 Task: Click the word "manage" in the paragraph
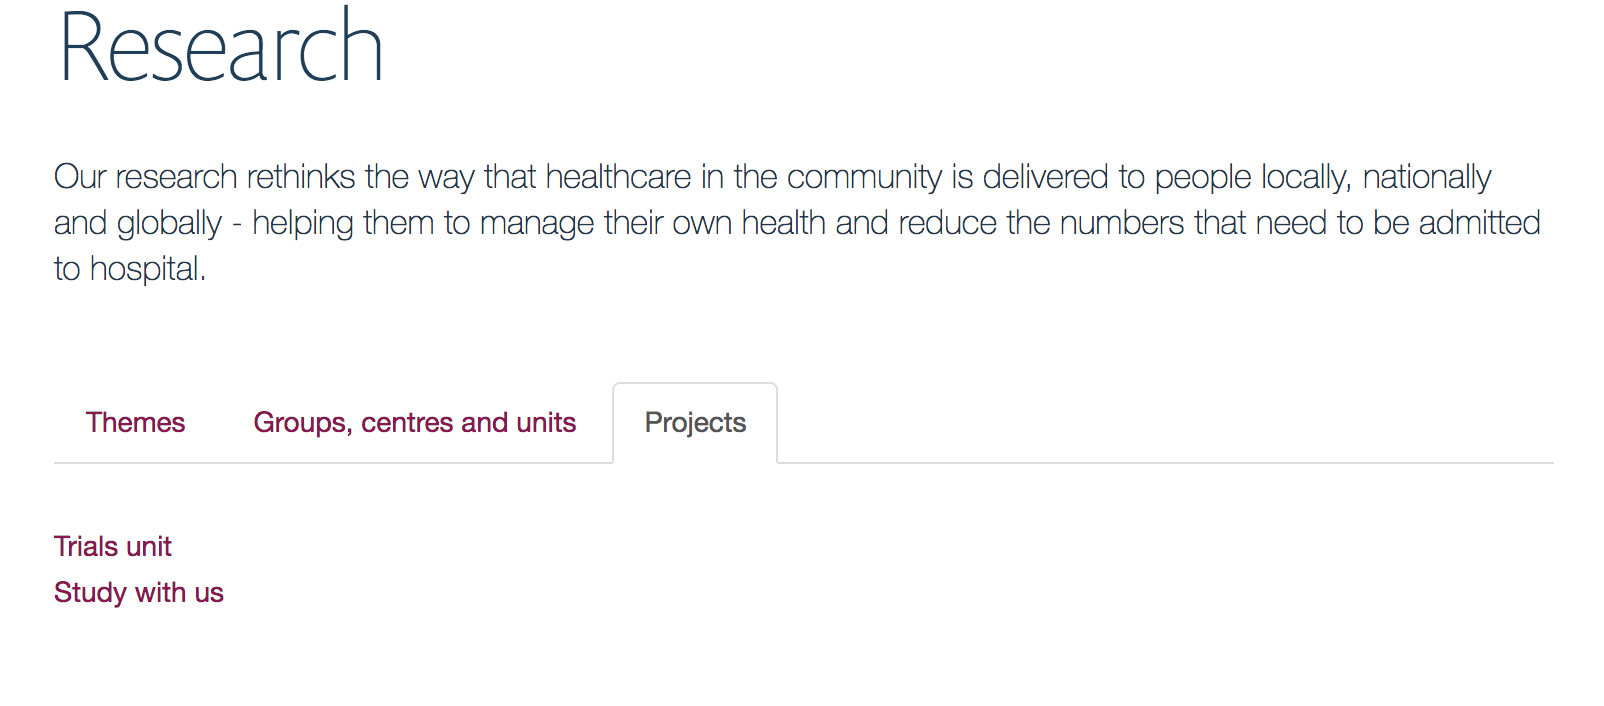[537, 223]
